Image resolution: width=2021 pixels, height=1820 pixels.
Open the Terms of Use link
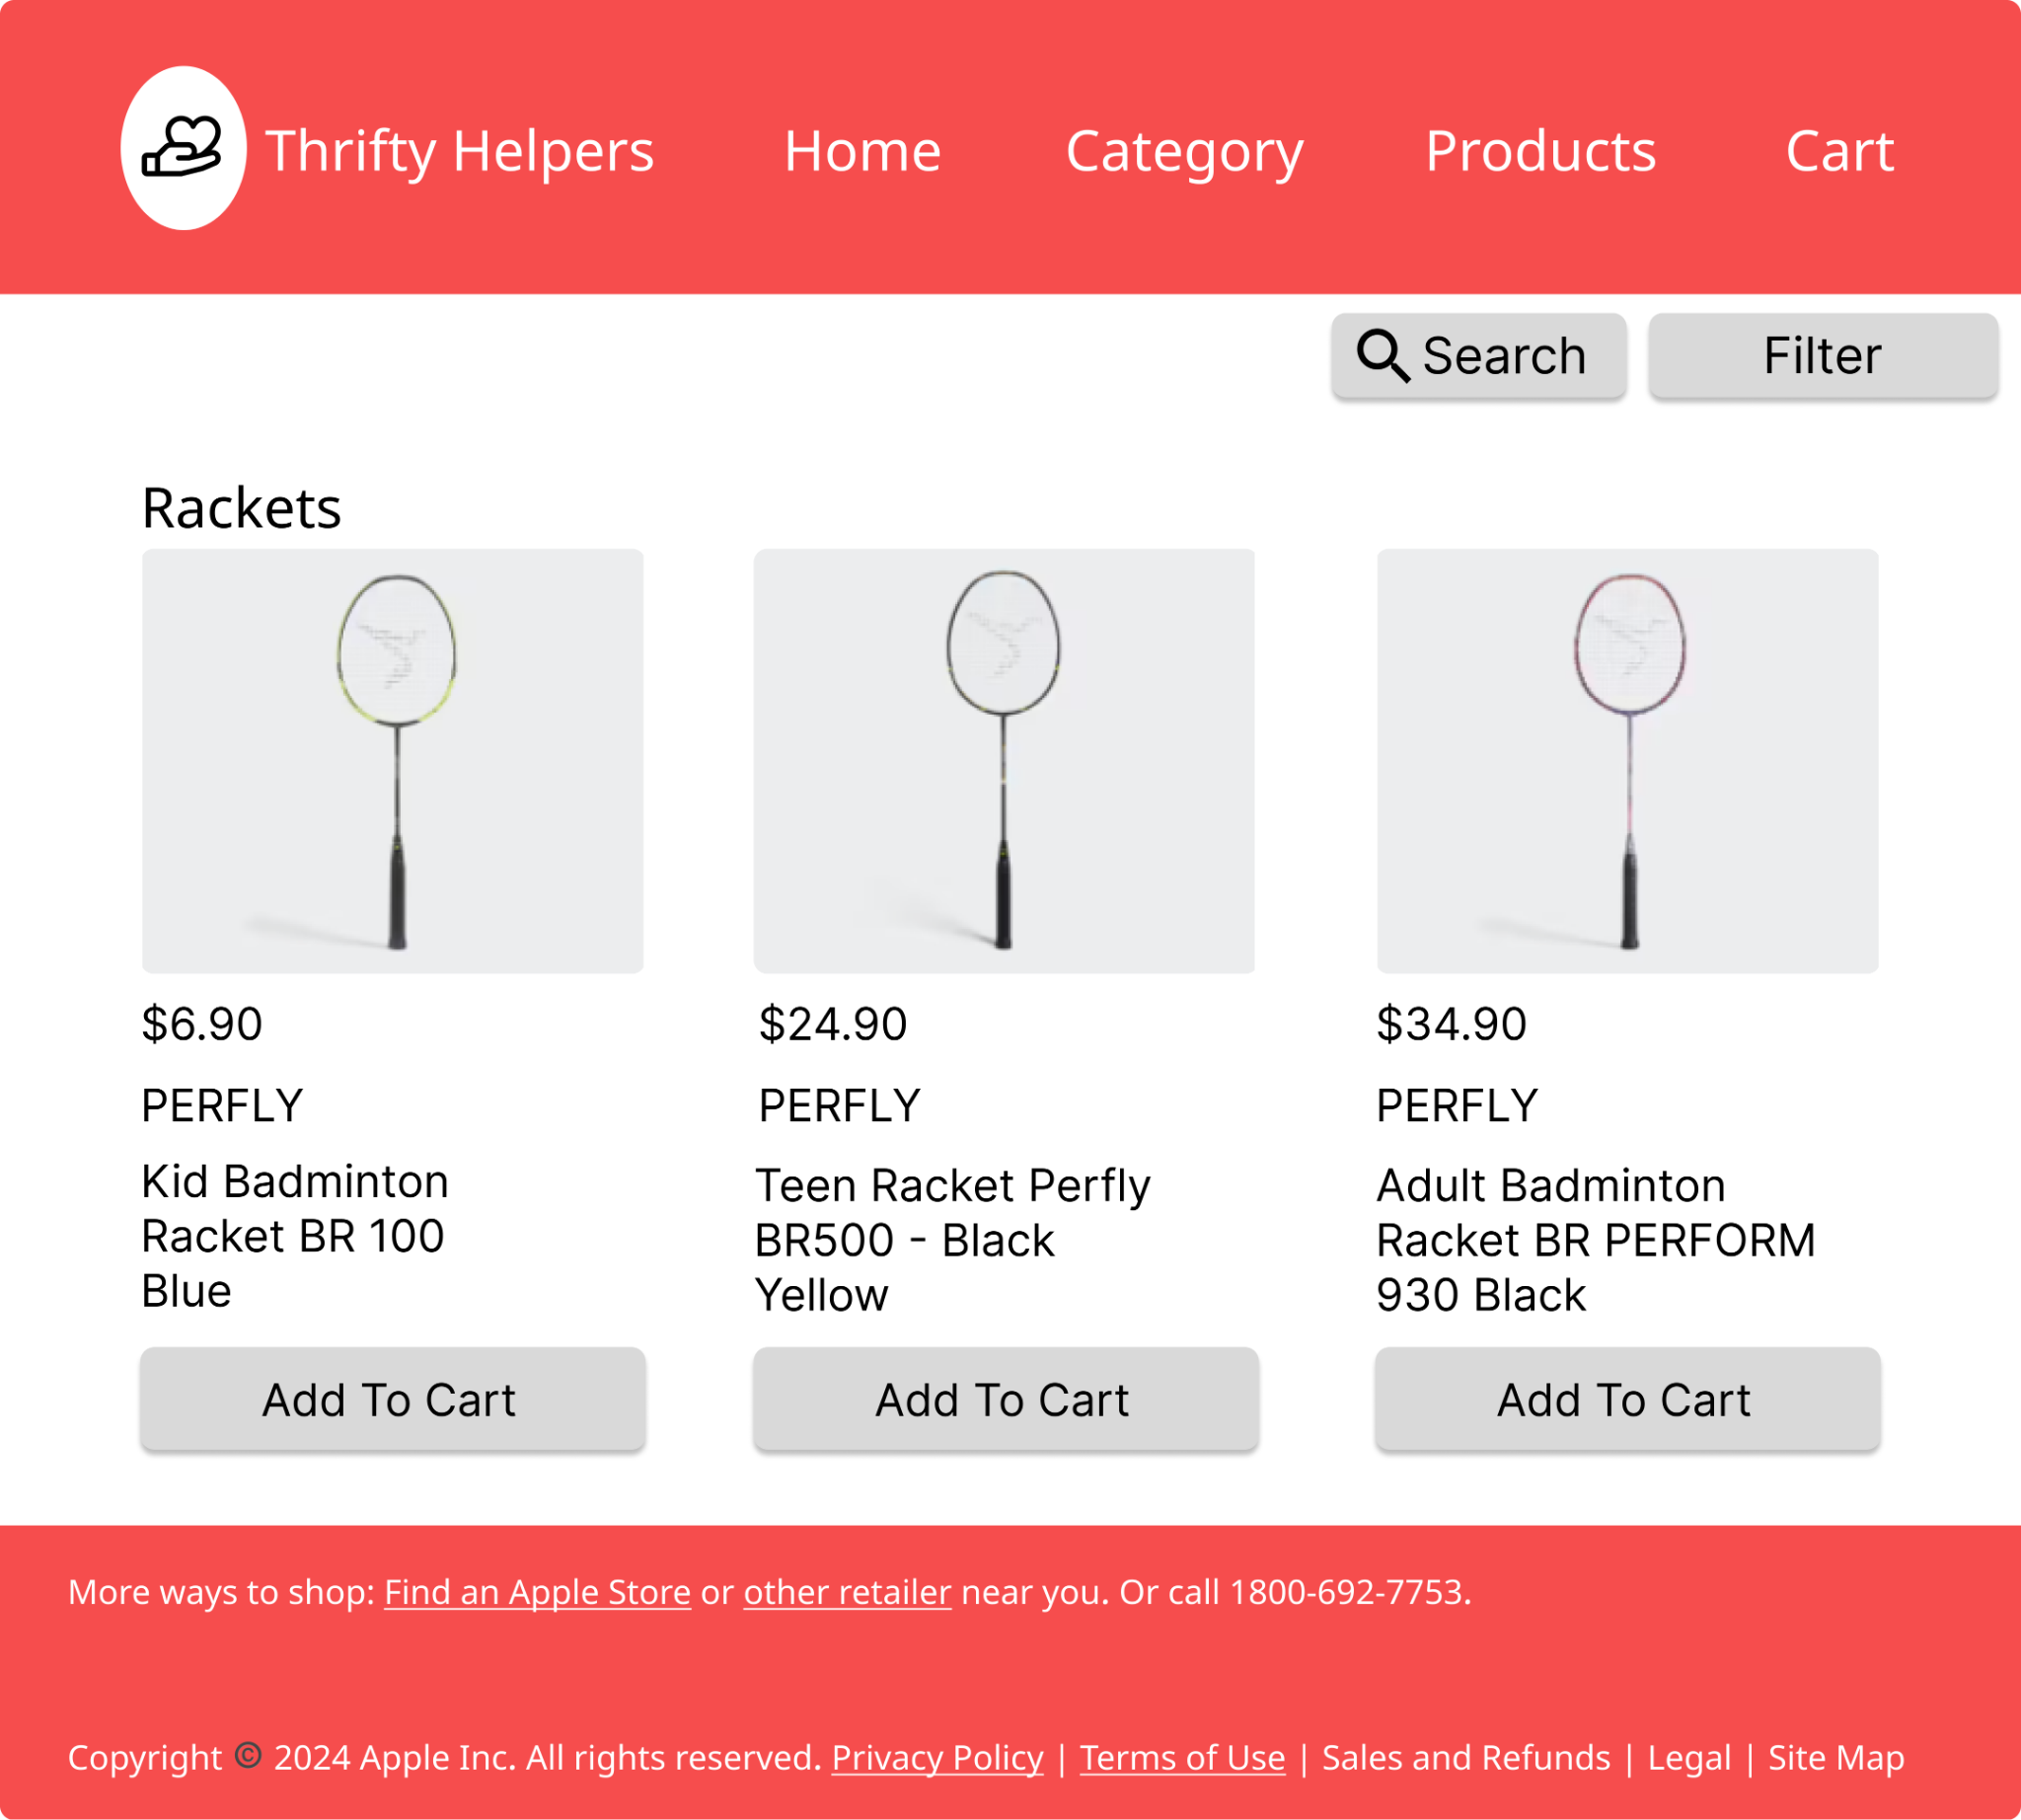pyautogui.click(x=1182, y=1758)
